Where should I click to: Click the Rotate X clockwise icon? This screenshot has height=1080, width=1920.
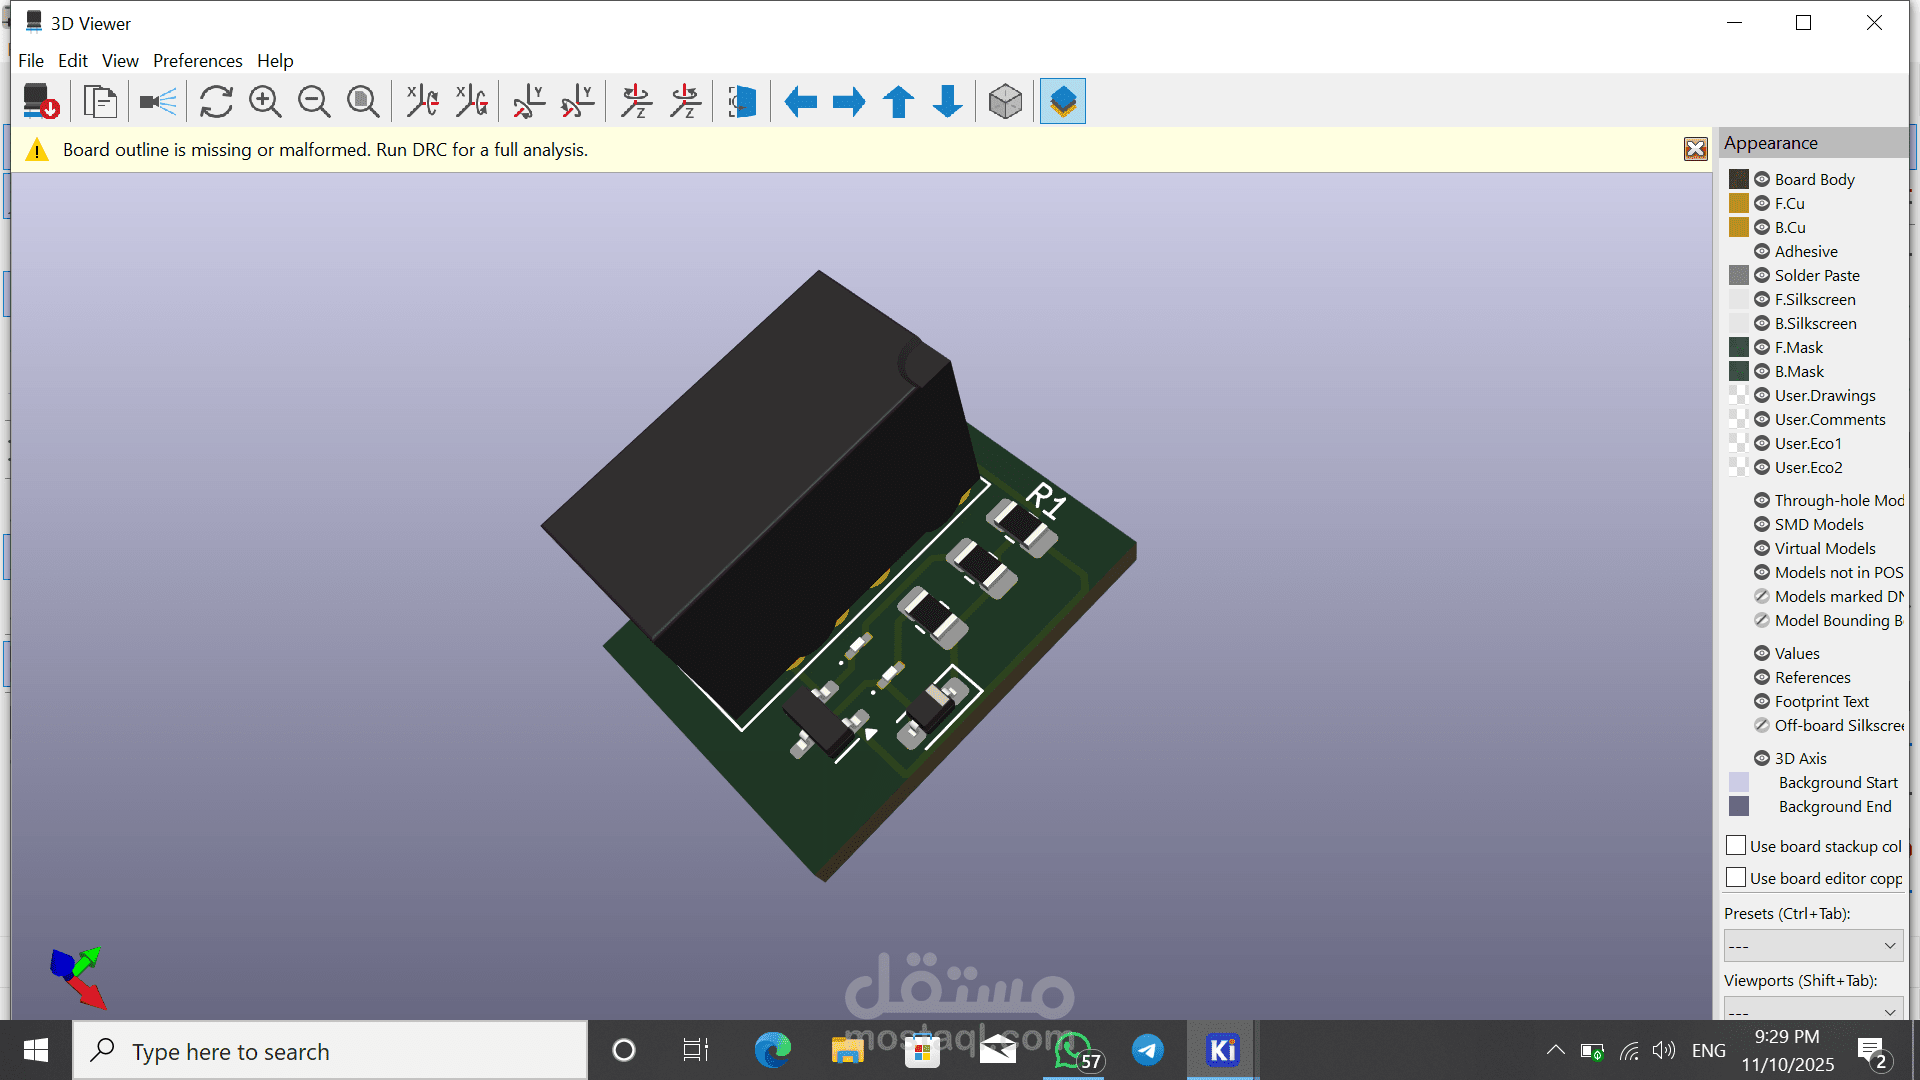pyautogui.click(x=422, y=101)
